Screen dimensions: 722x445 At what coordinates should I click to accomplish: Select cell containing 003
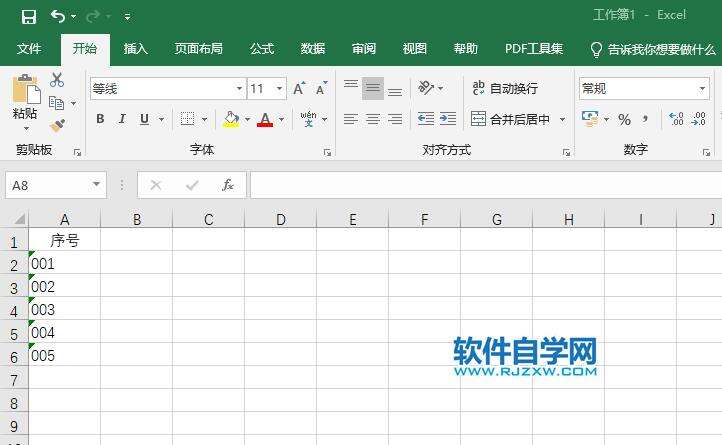tap(64, 310)
